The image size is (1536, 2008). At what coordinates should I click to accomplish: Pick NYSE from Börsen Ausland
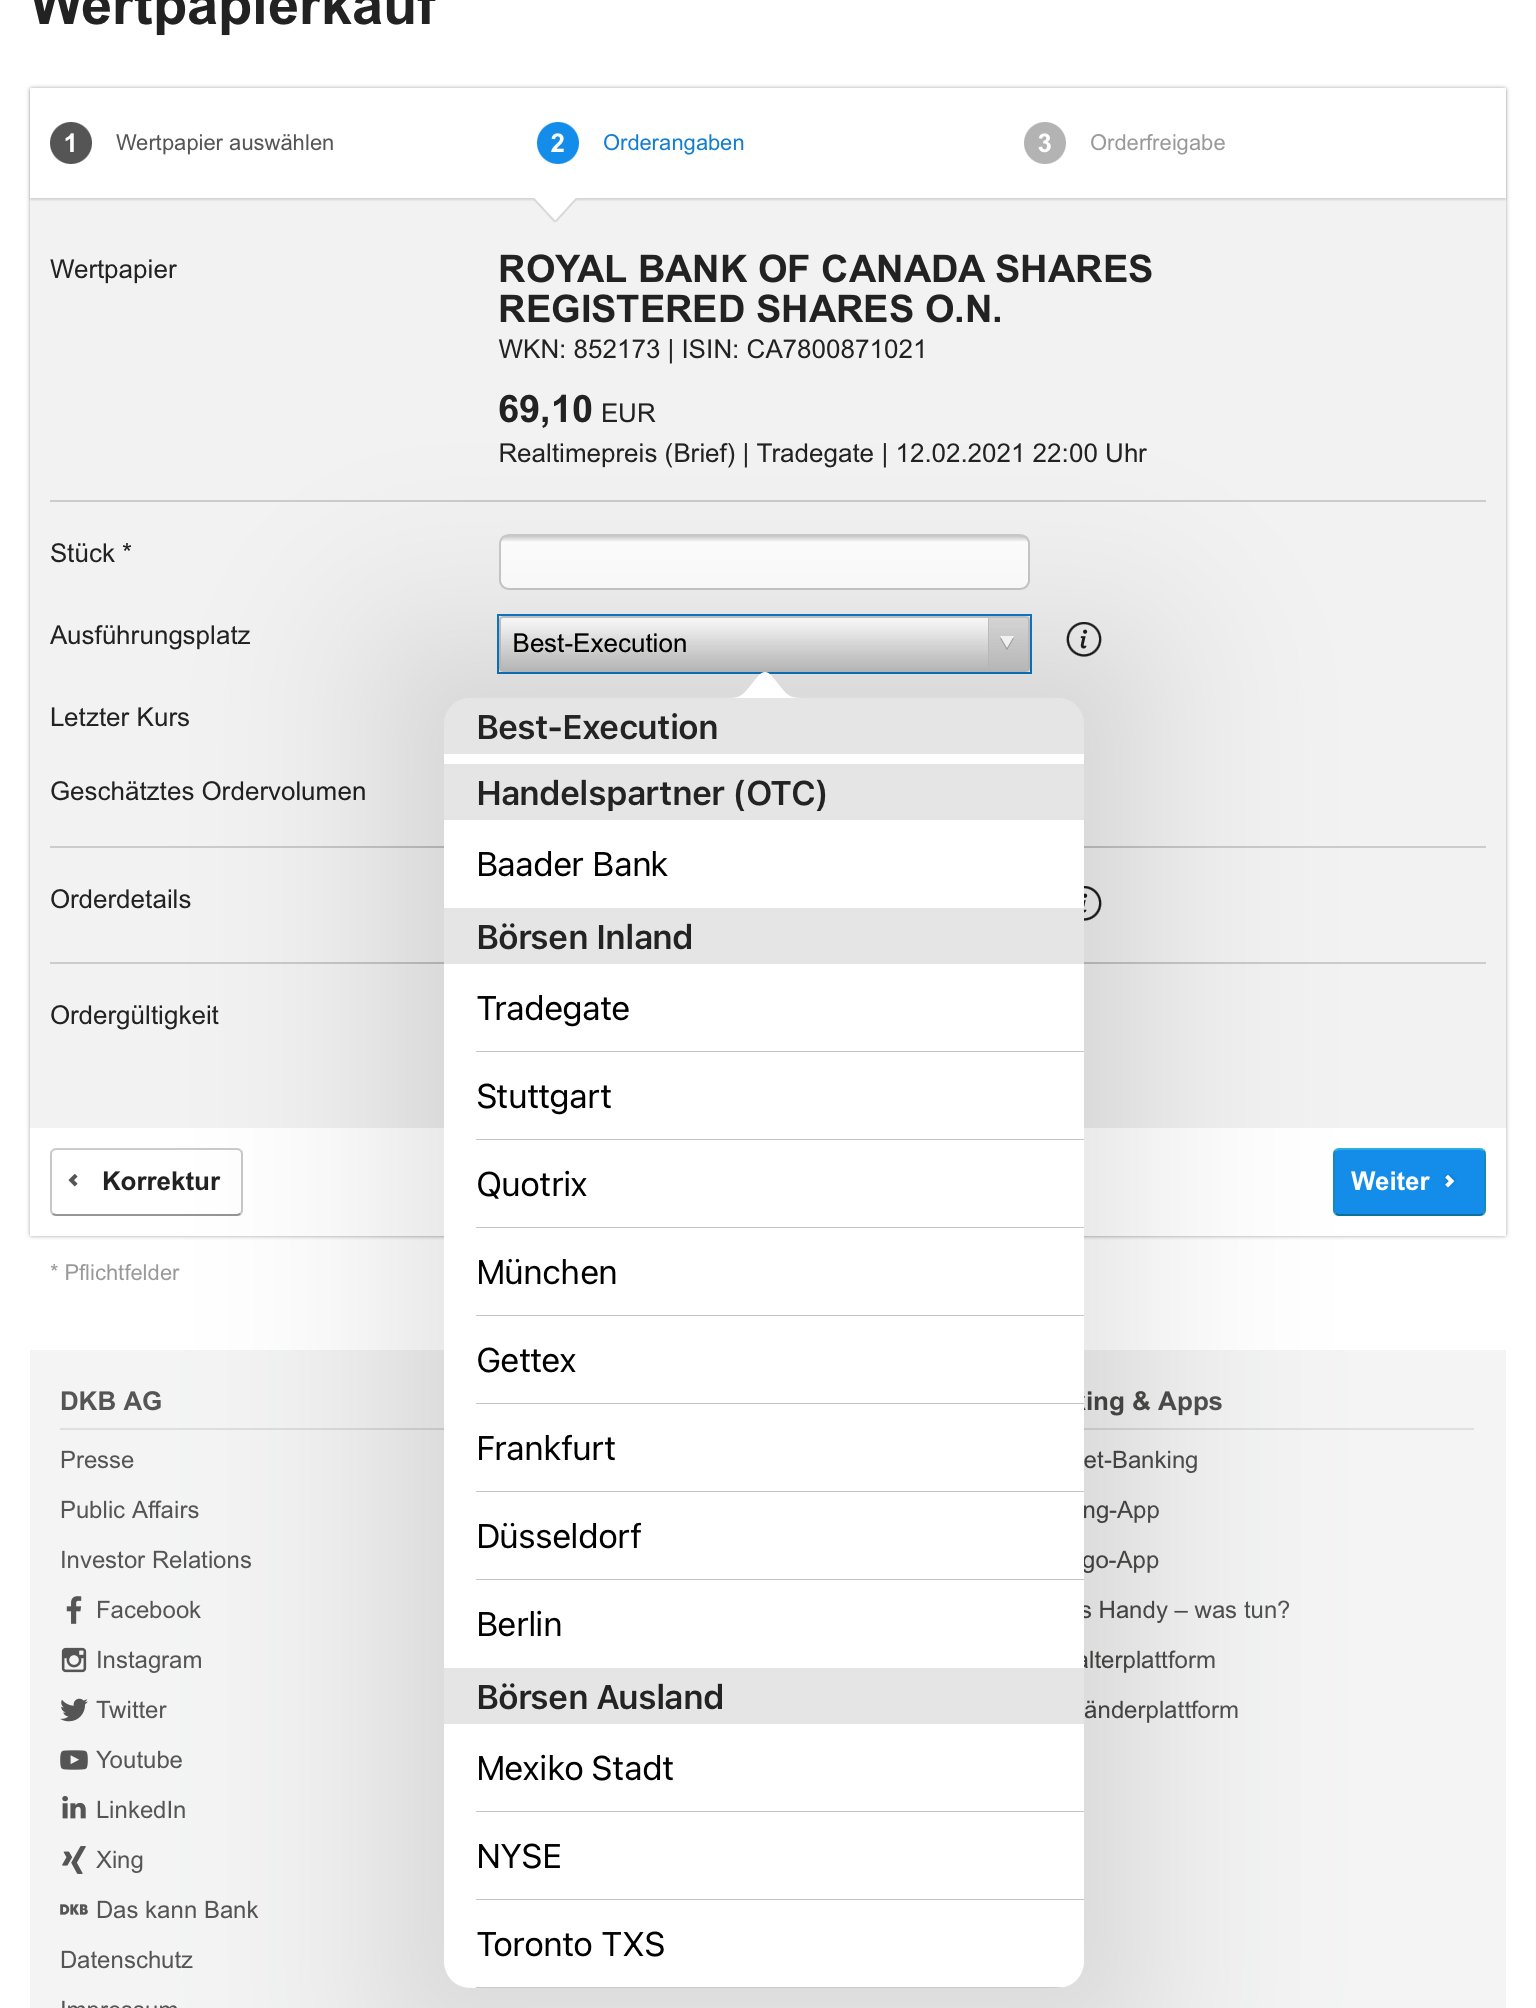coord(518,1856)
